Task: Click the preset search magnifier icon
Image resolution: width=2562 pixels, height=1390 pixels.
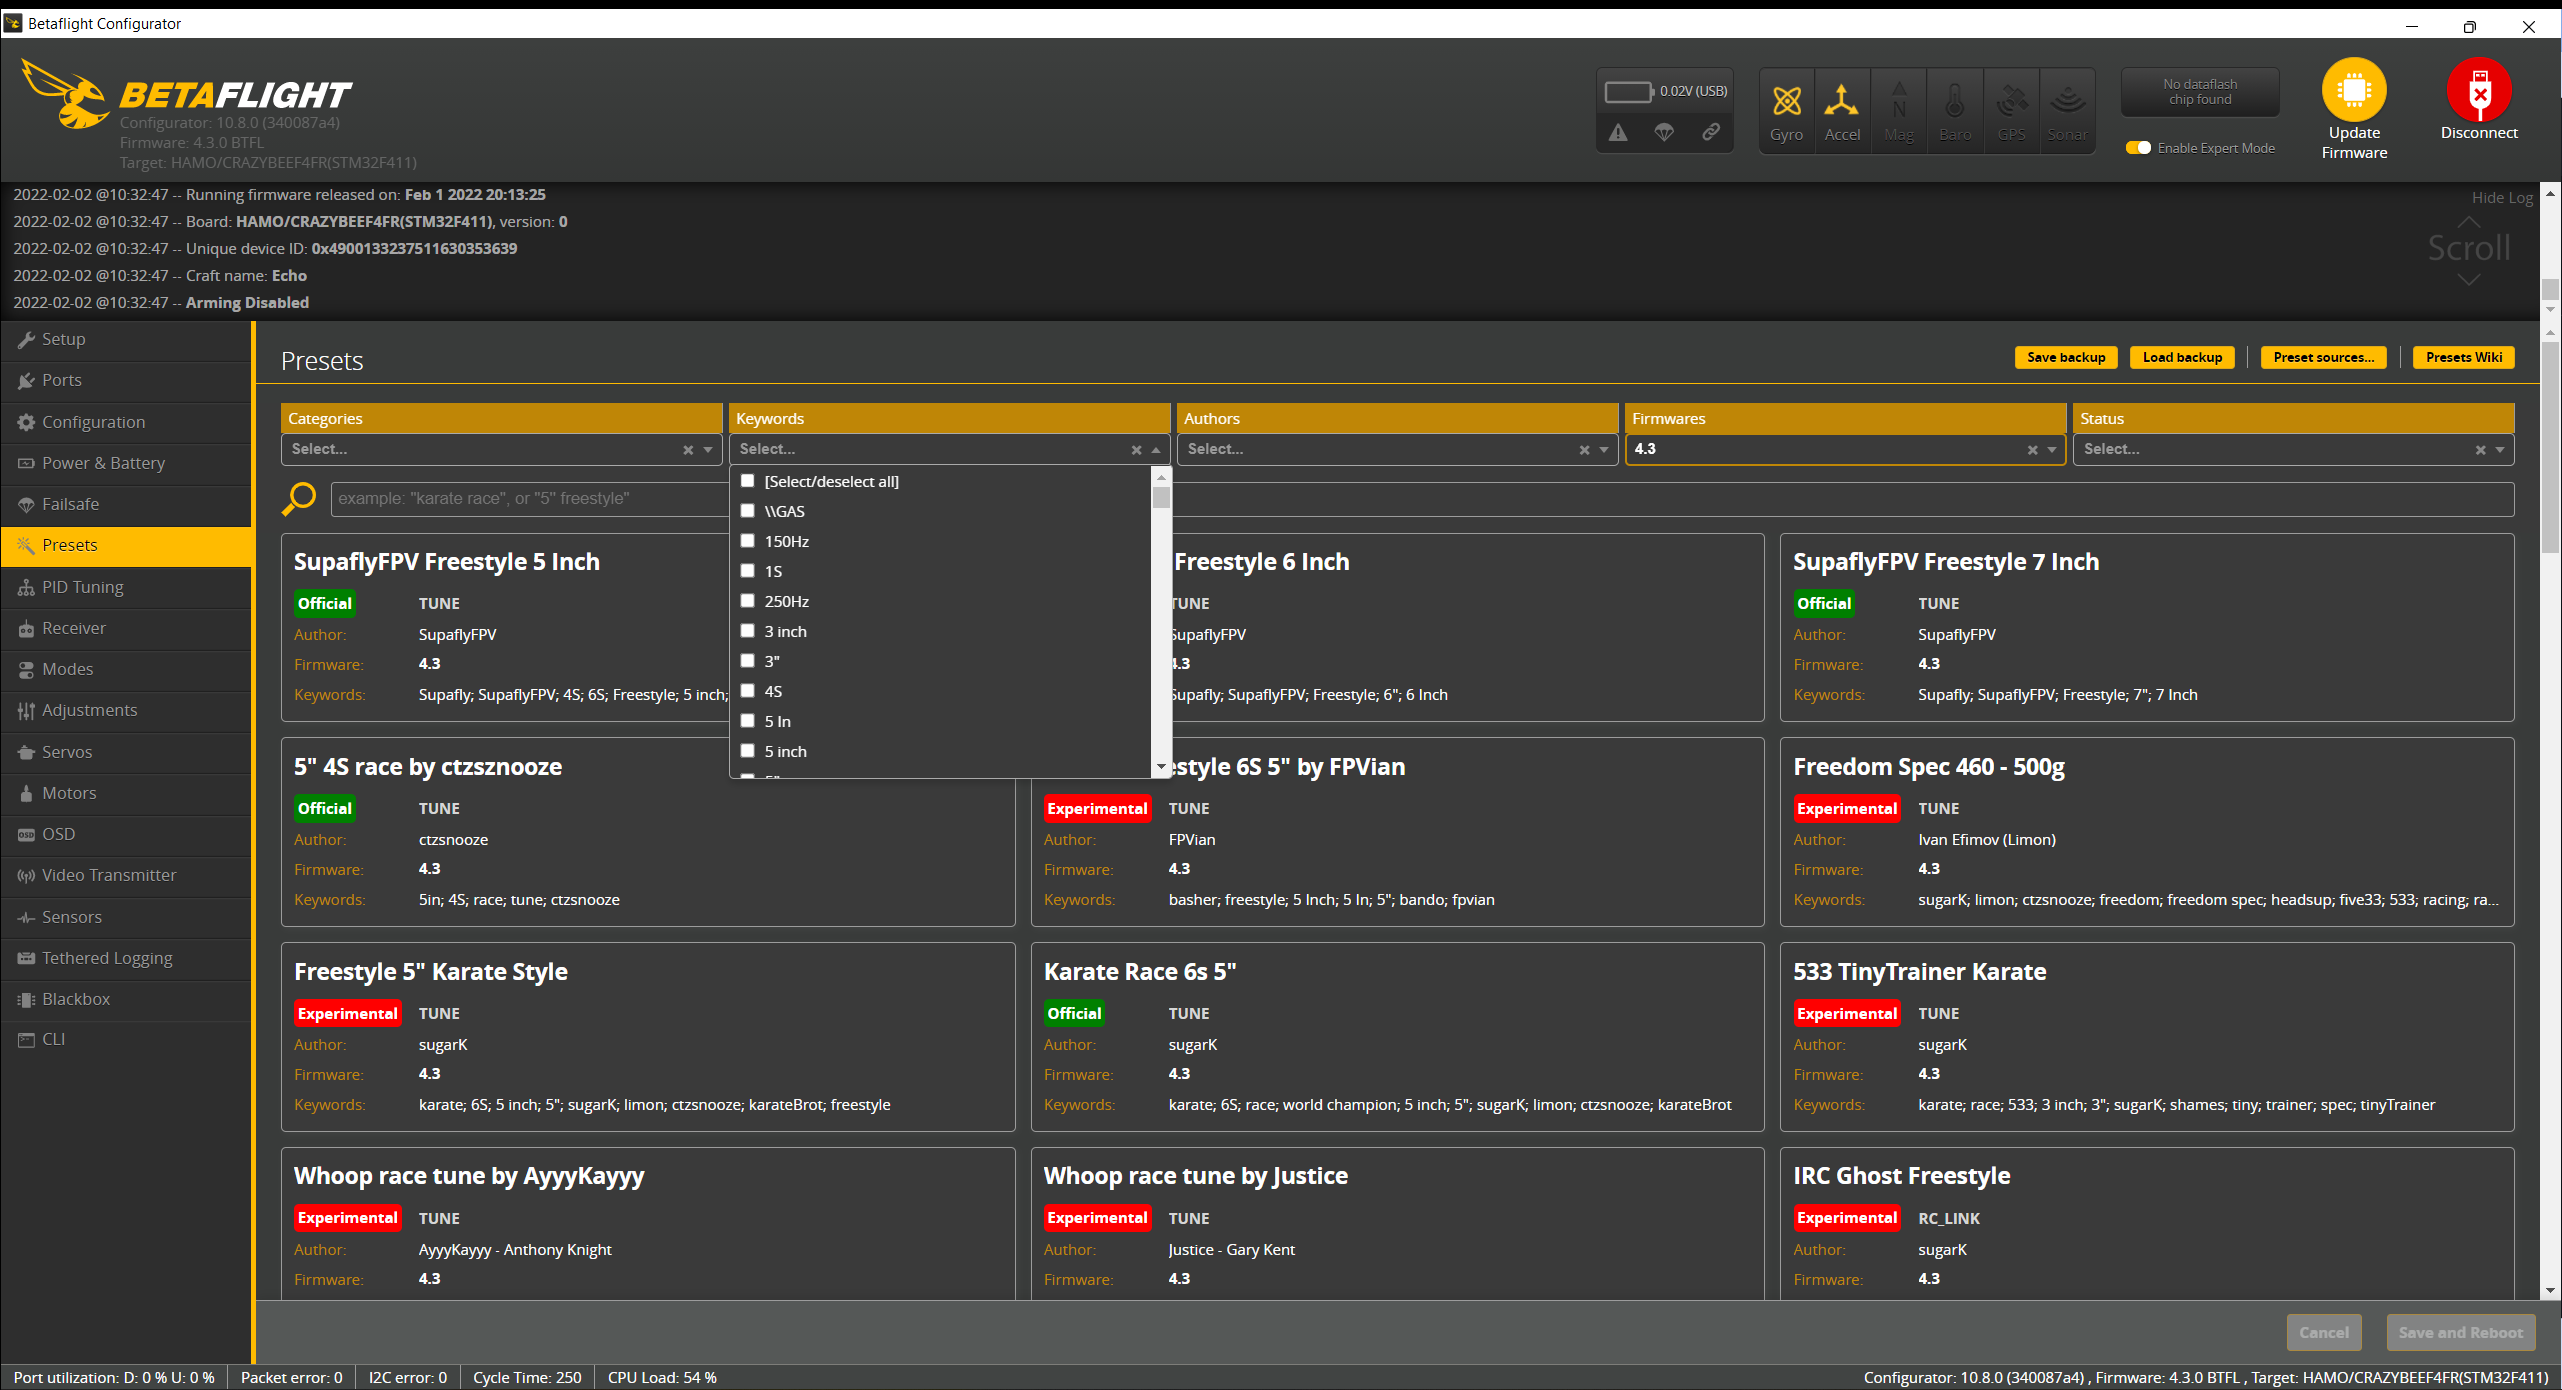Action: pos(299,498)
